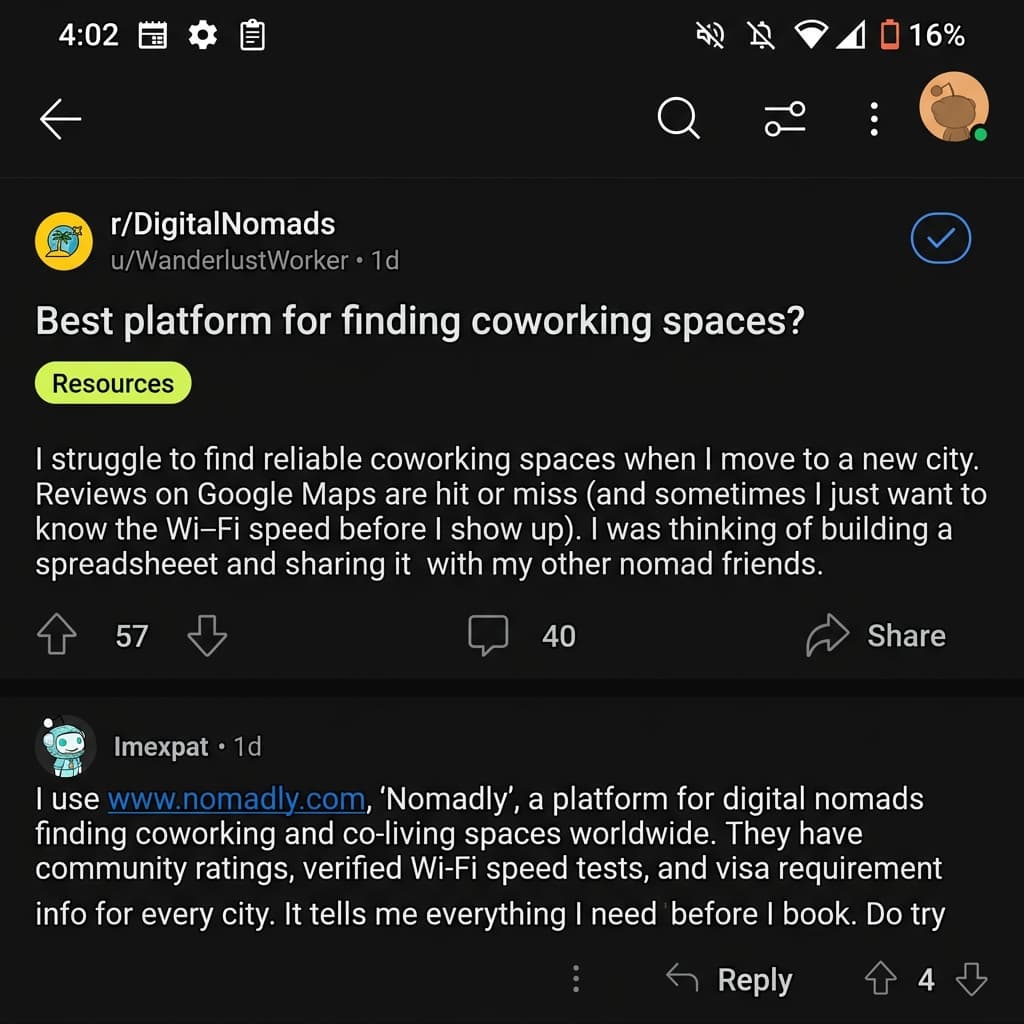Open the www.nomadly.com link

[237, 799]
